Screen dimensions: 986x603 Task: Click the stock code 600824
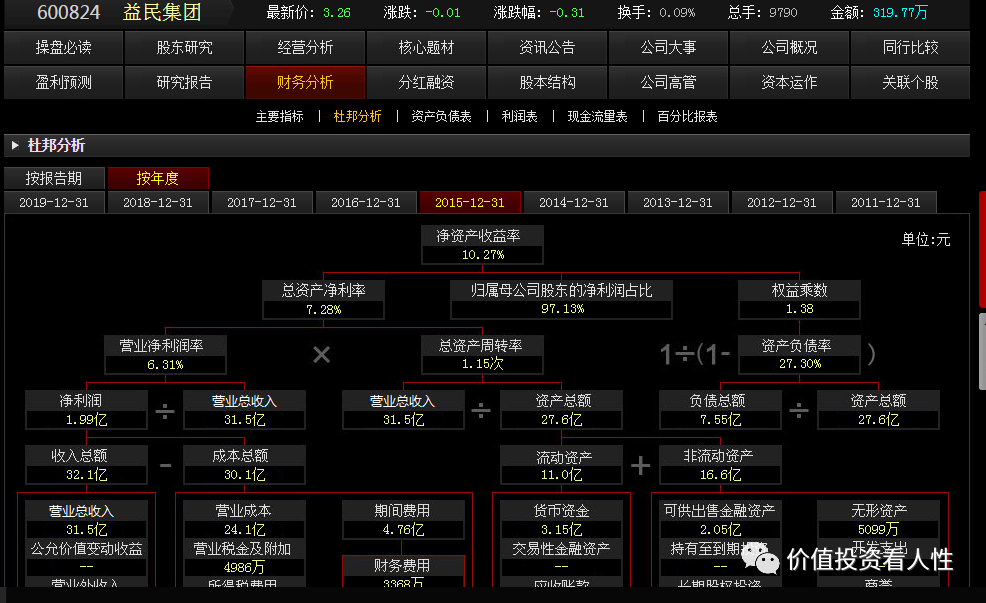pos(69,12)
